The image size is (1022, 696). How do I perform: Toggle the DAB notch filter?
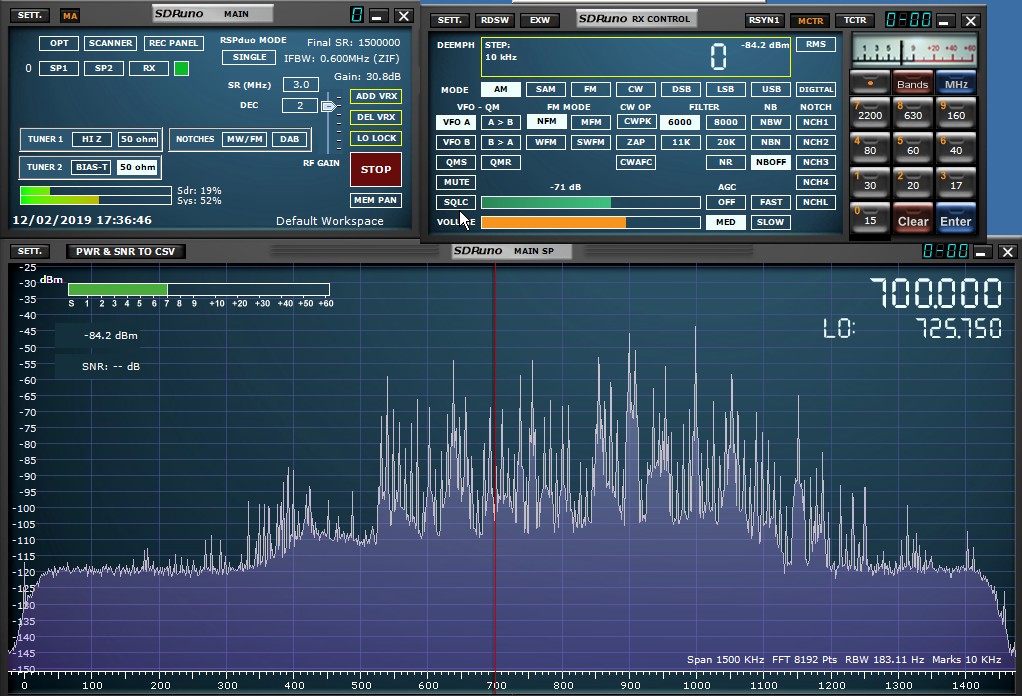pos(289,139)
